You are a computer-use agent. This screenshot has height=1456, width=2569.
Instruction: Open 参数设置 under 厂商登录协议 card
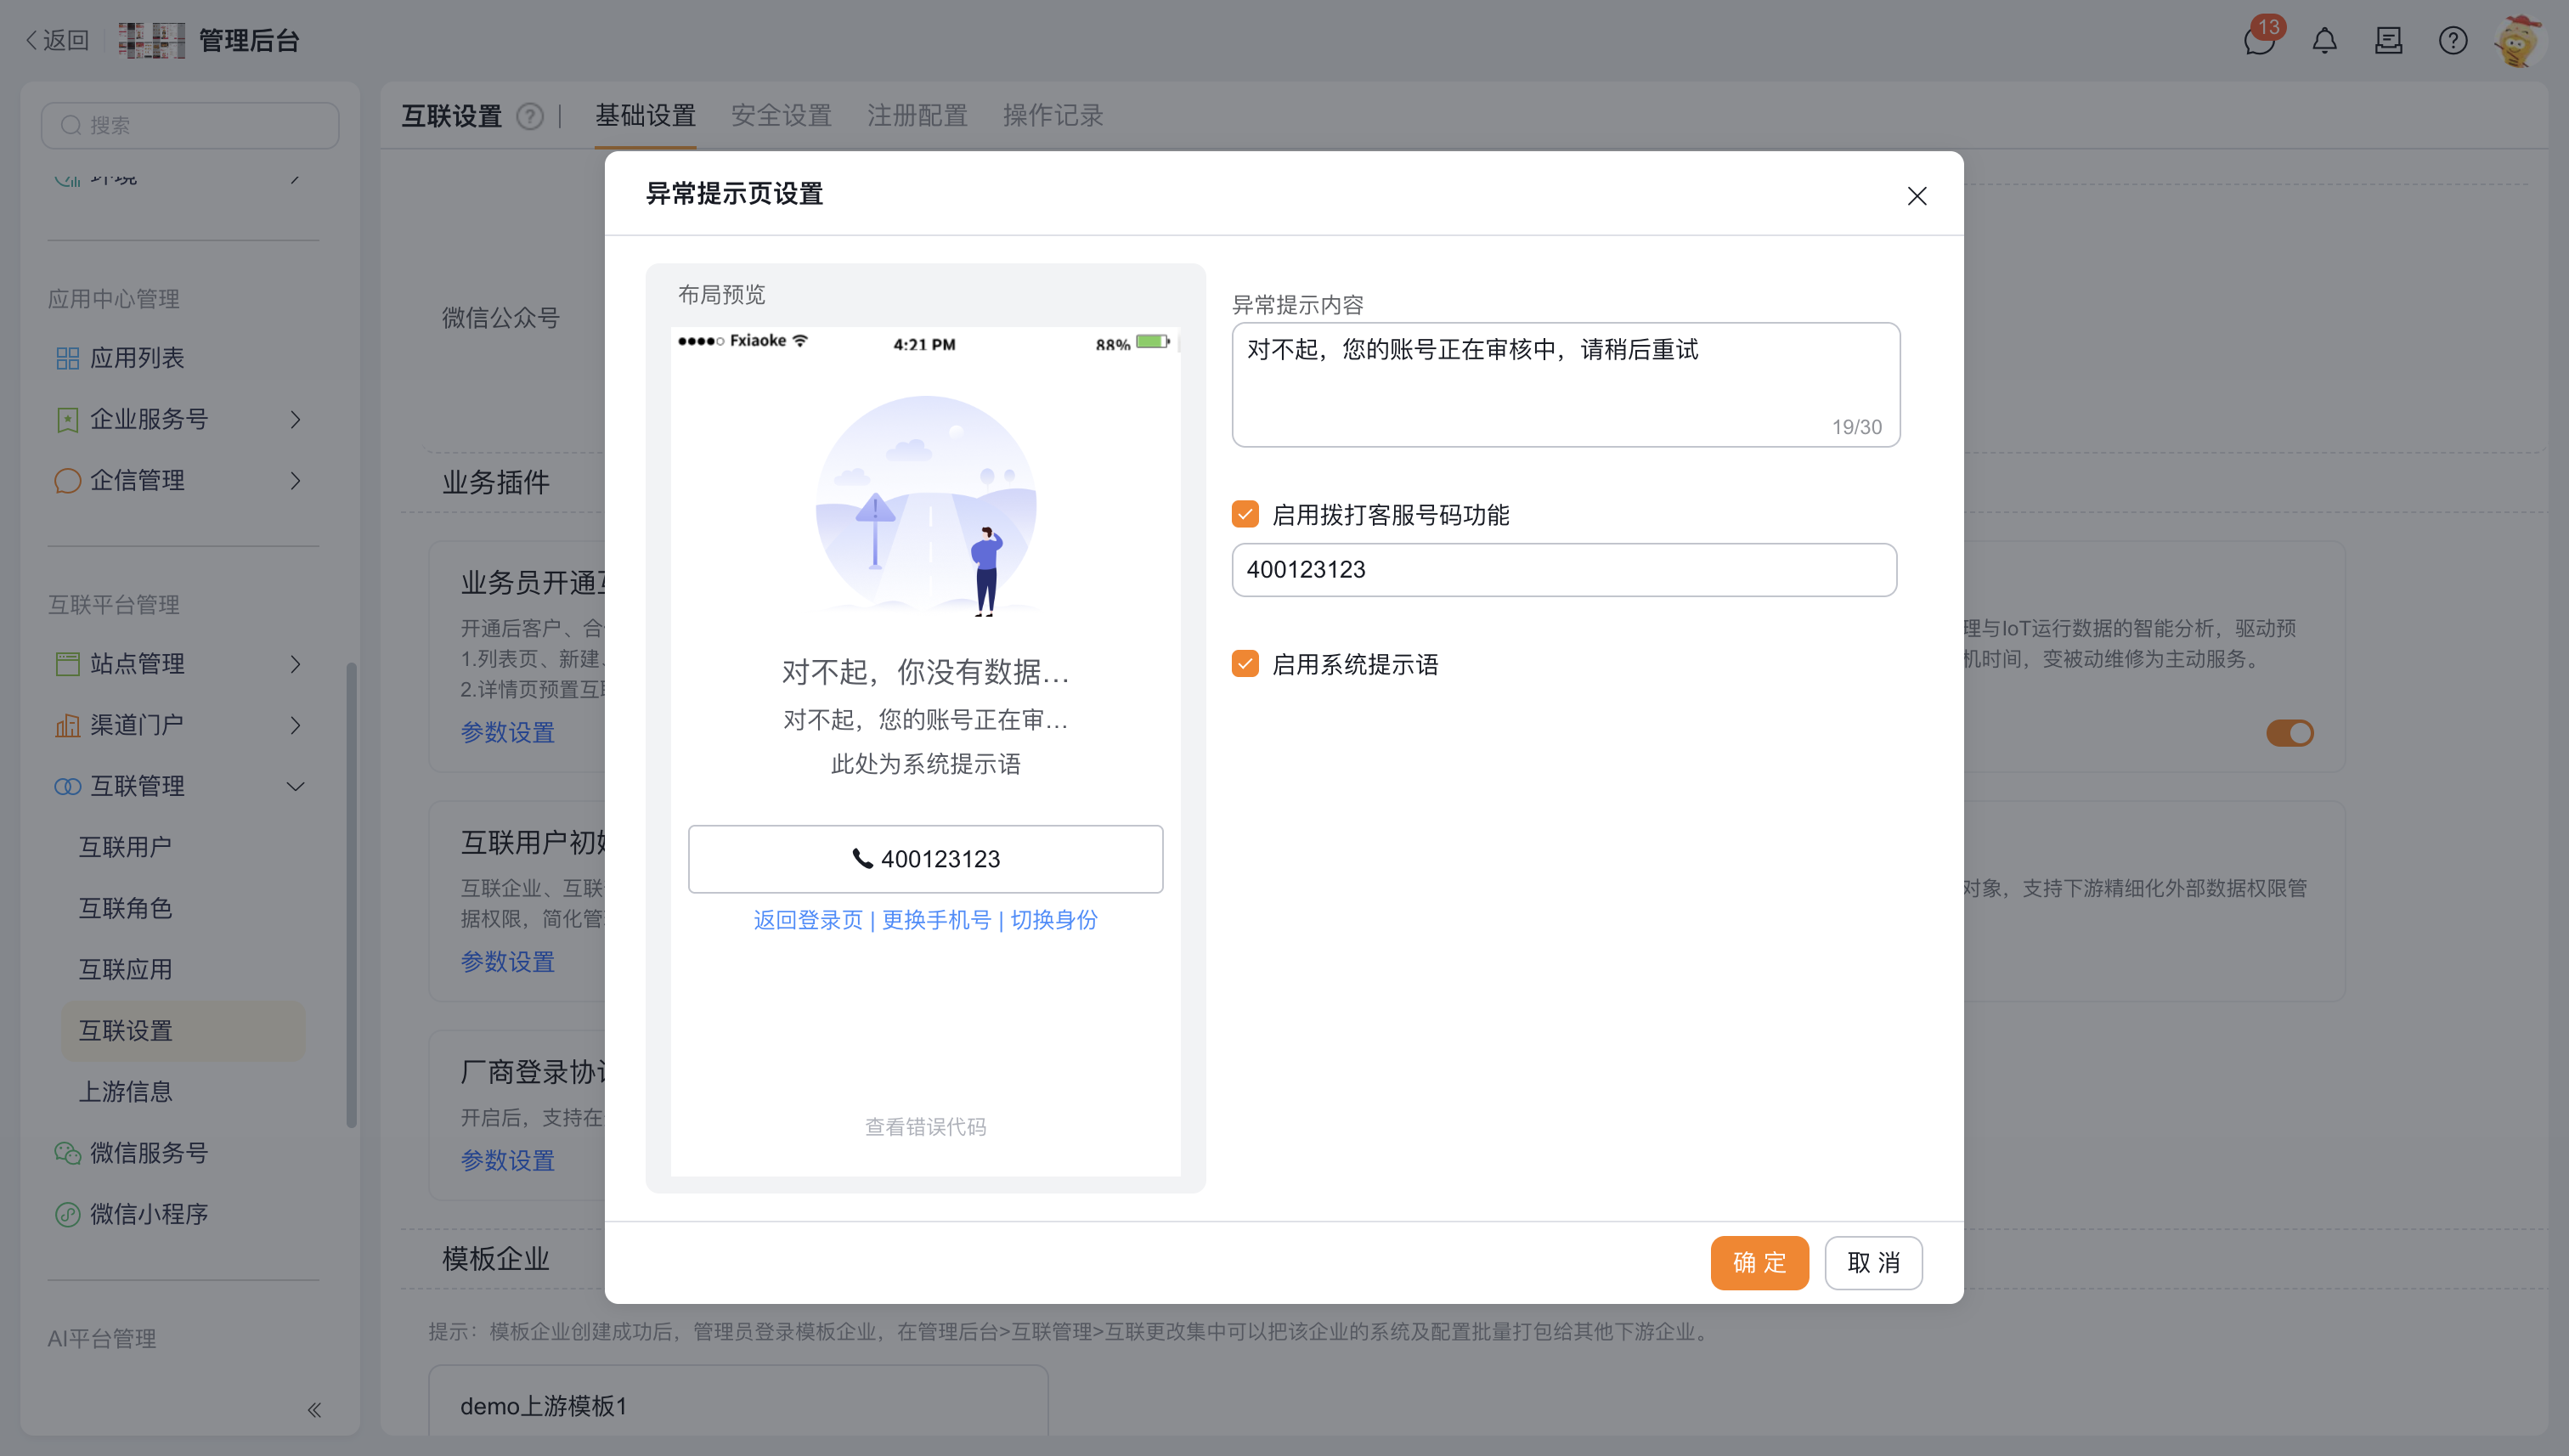tap(507, 1161)
